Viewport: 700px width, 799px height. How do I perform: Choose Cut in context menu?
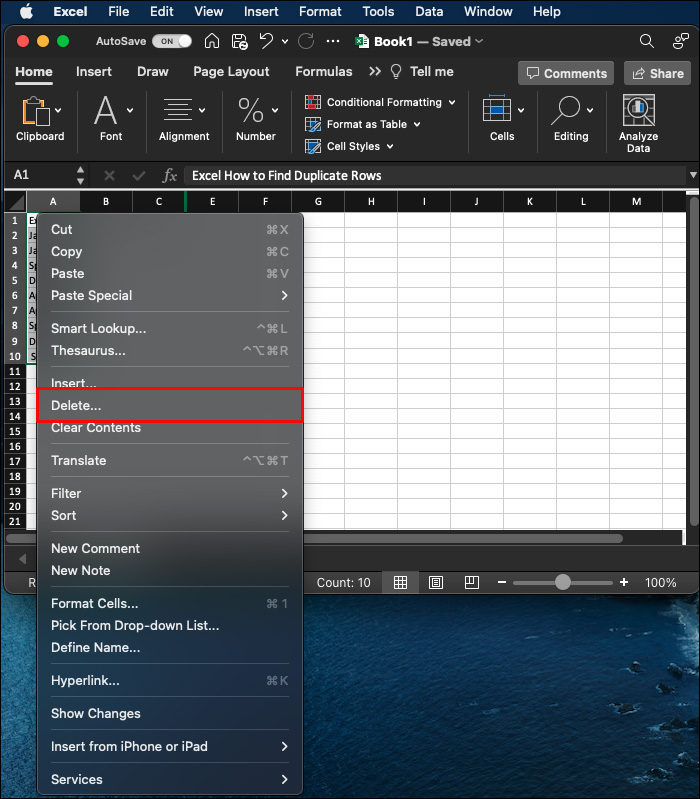pyautogui.click(x=170, y=229)
